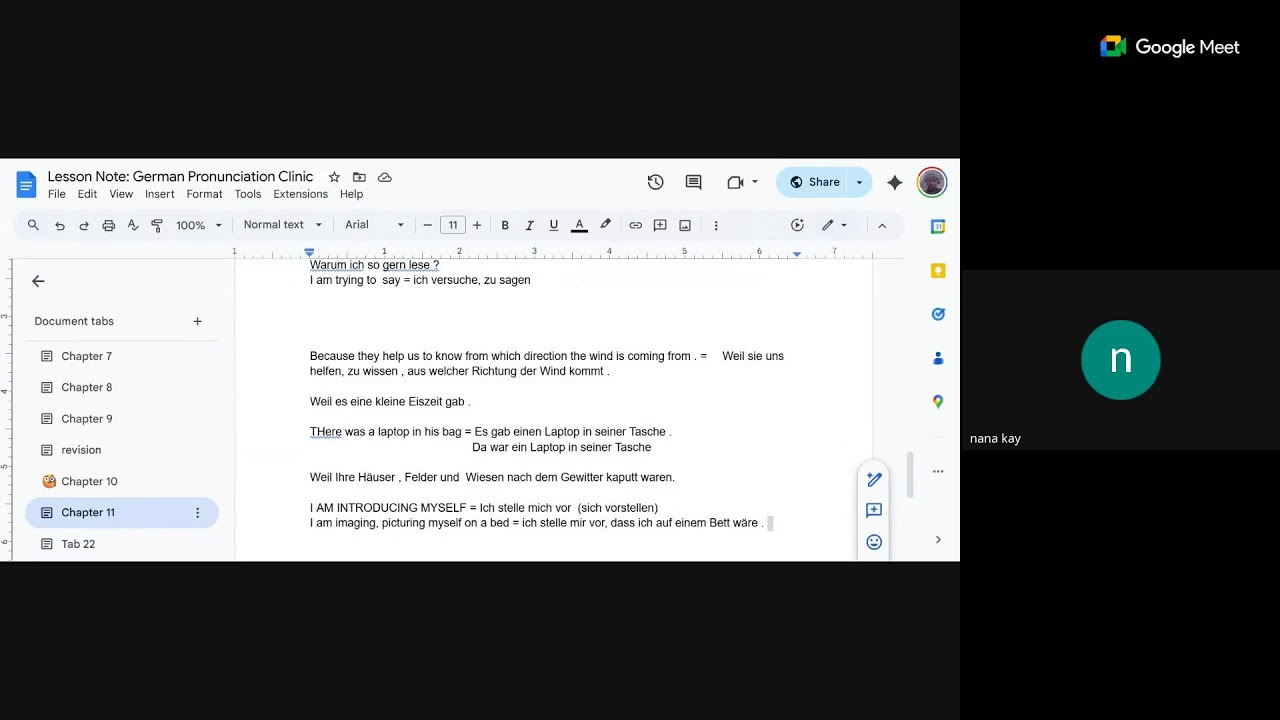Image resolution: width=1280 pixels, height=720 pixels.
Task: Open version history clock icon
Action: (655, 182)
